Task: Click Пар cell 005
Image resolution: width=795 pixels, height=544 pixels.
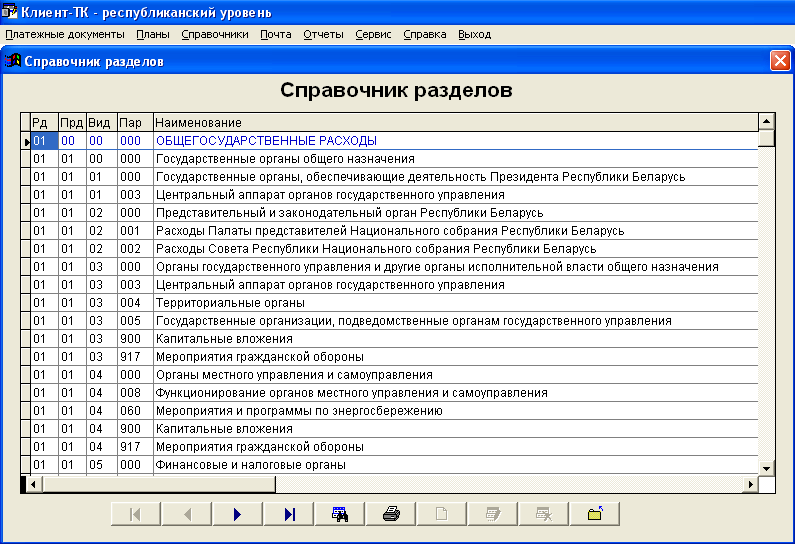Action: [135, 320]
